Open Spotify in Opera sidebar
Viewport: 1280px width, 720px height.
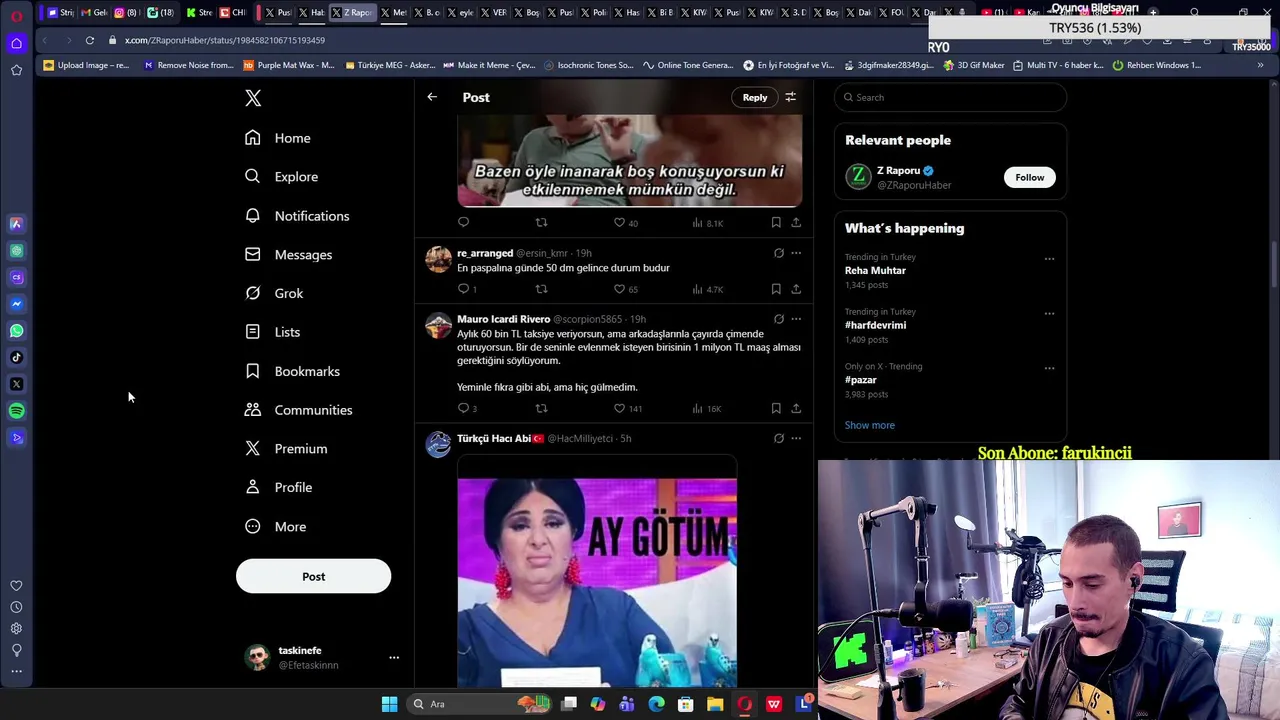click(x=16, y=411)
